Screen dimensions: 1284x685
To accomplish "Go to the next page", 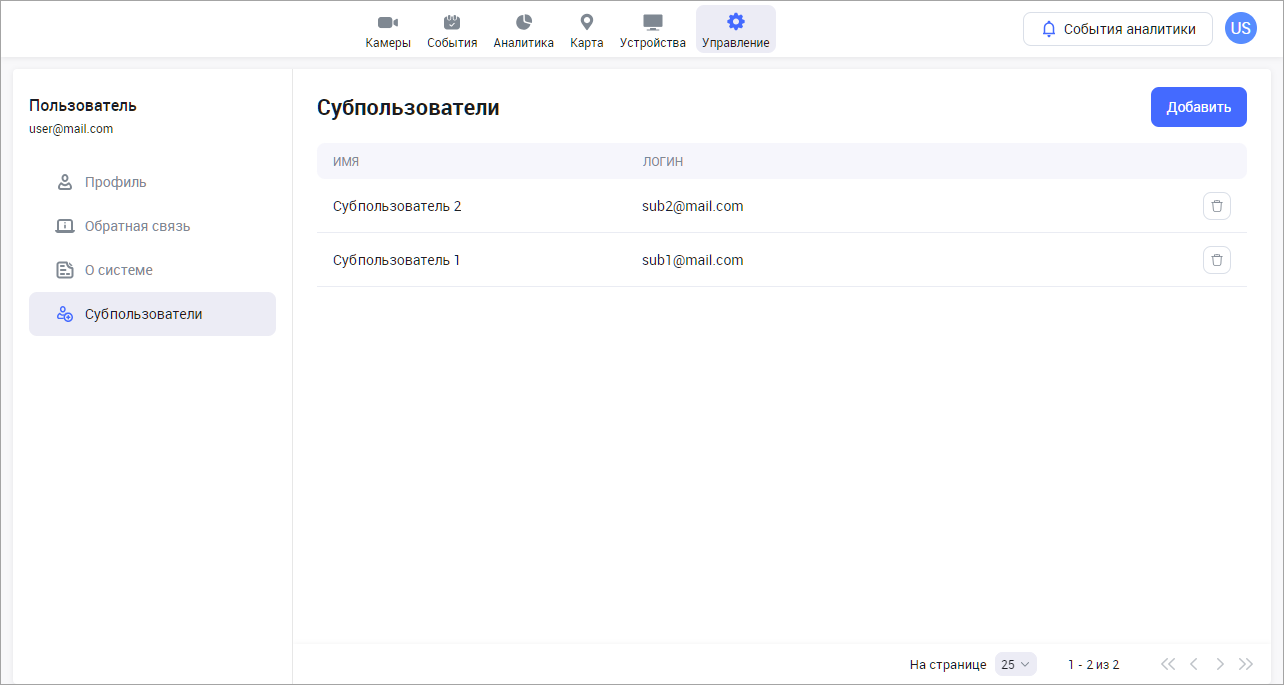I will tap(1219, 664).
